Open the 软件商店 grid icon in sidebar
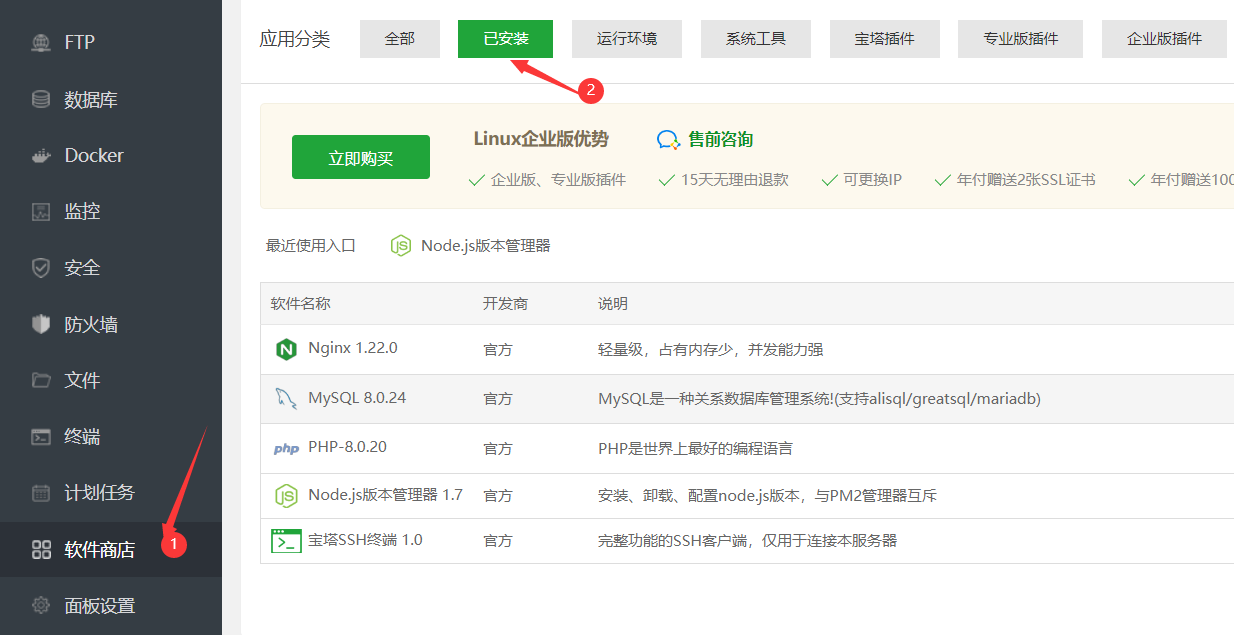The width and height of the screenshot is (1234, 635). (41, 549)
